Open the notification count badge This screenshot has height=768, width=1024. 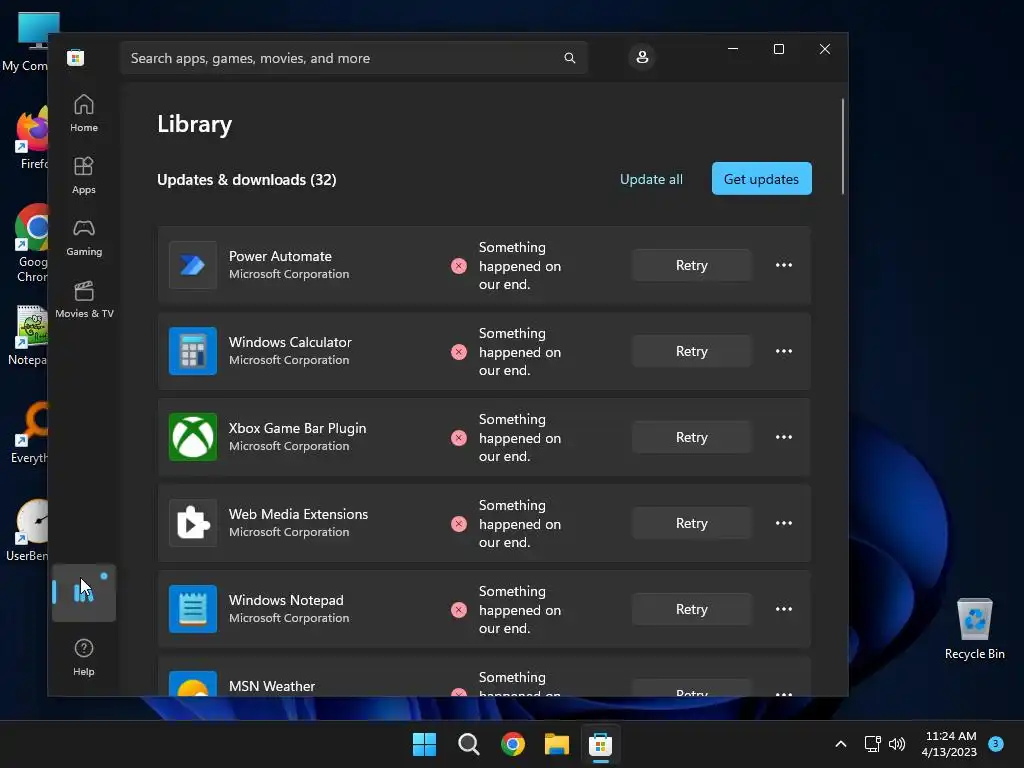point(995,744)
